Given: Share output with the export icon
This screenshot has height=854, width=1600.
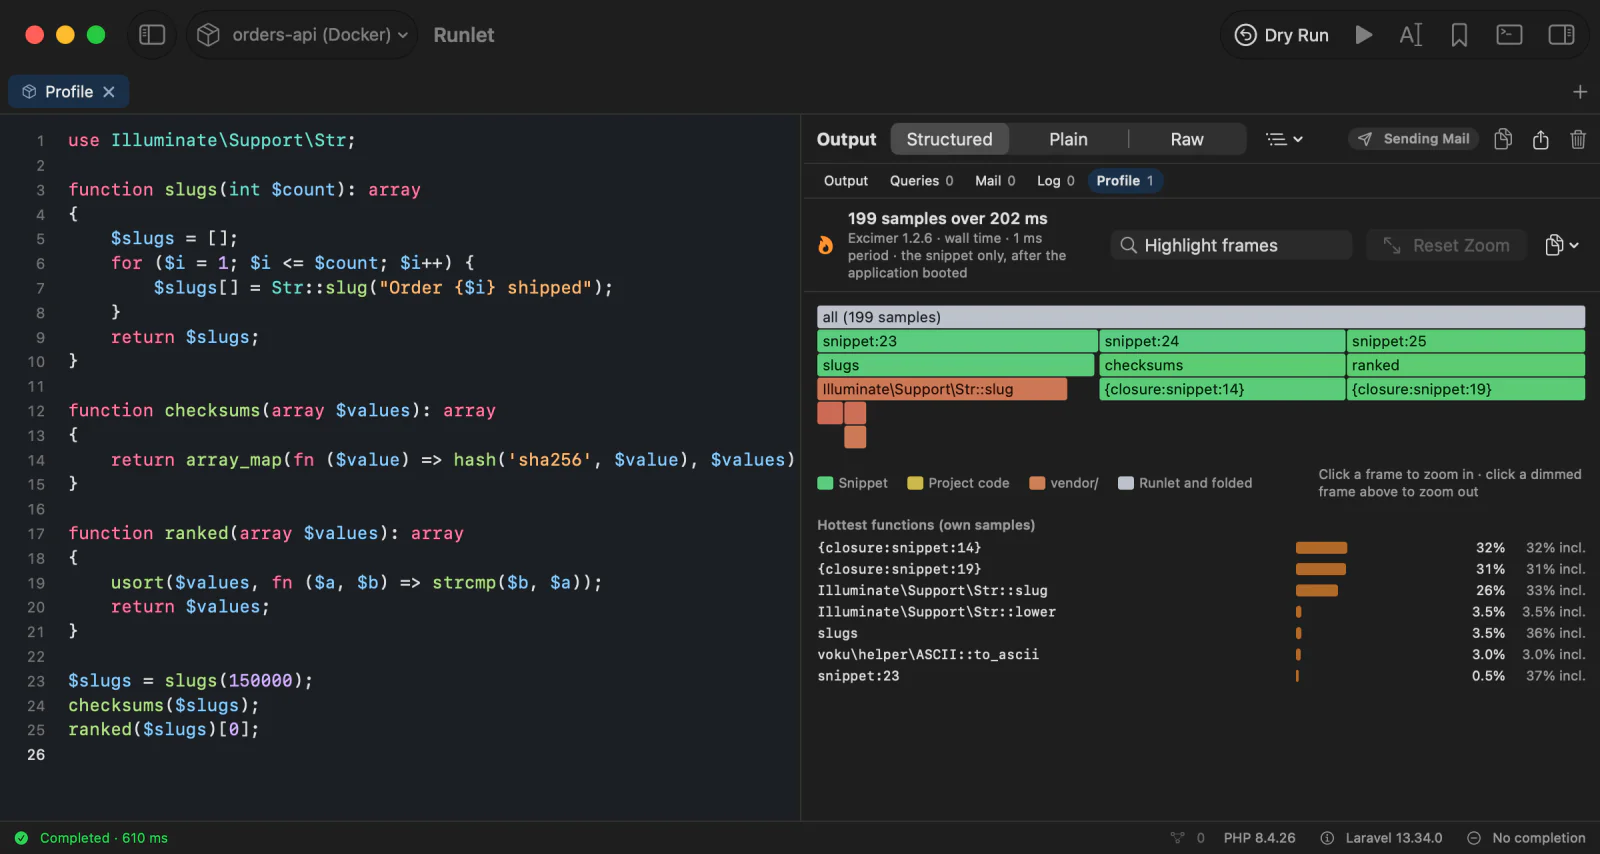Looking at the screenshot, I should click(x=1541, y=139).
